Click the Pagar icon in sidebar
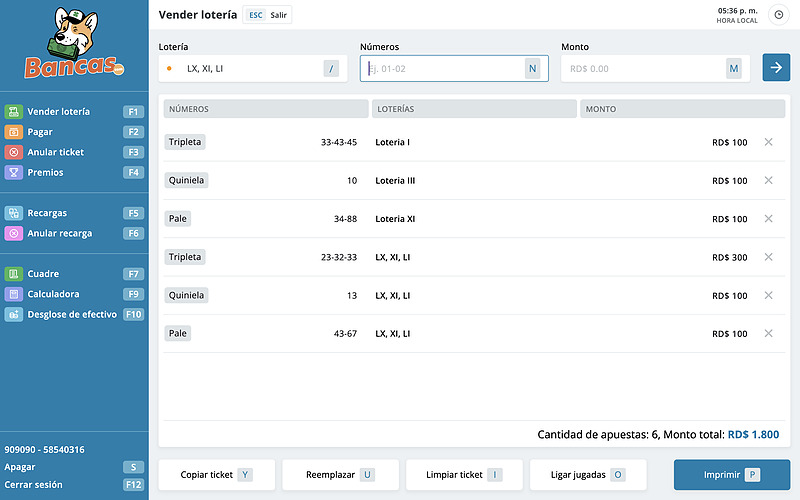 coord(13,132)
